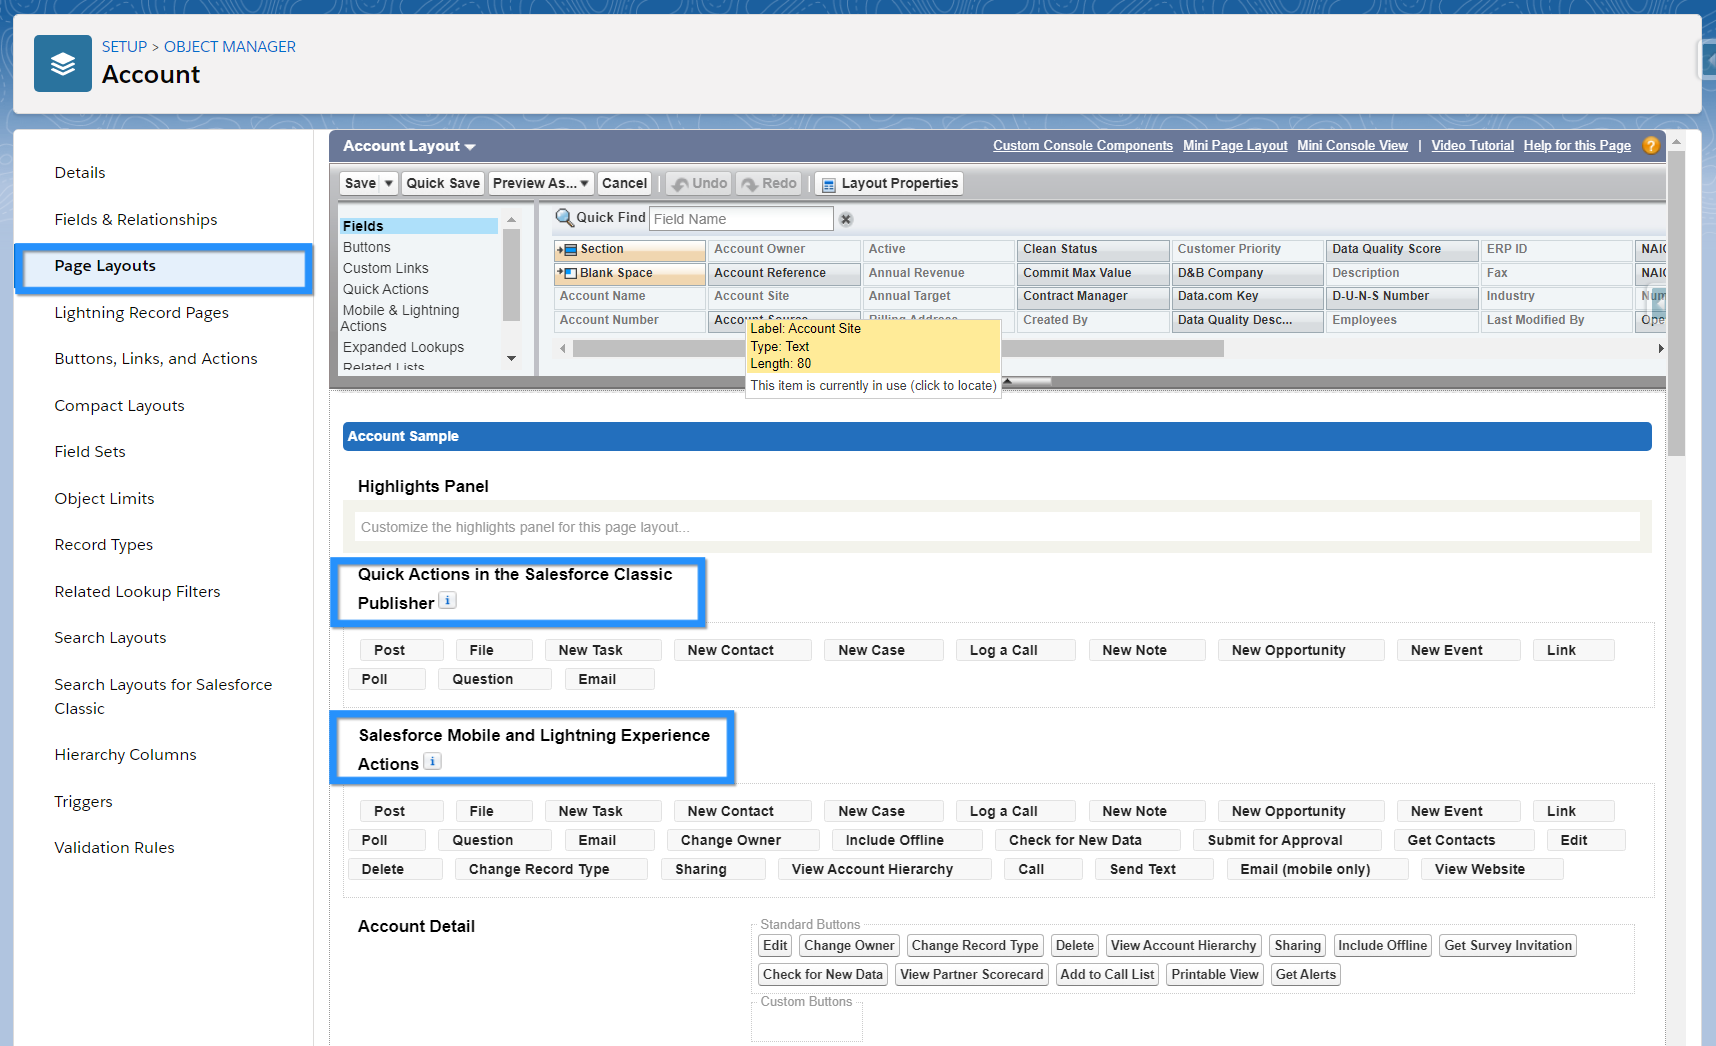Expand the Preview As dropdown
Viewport: 1716px width, 1046px height.
540,183
